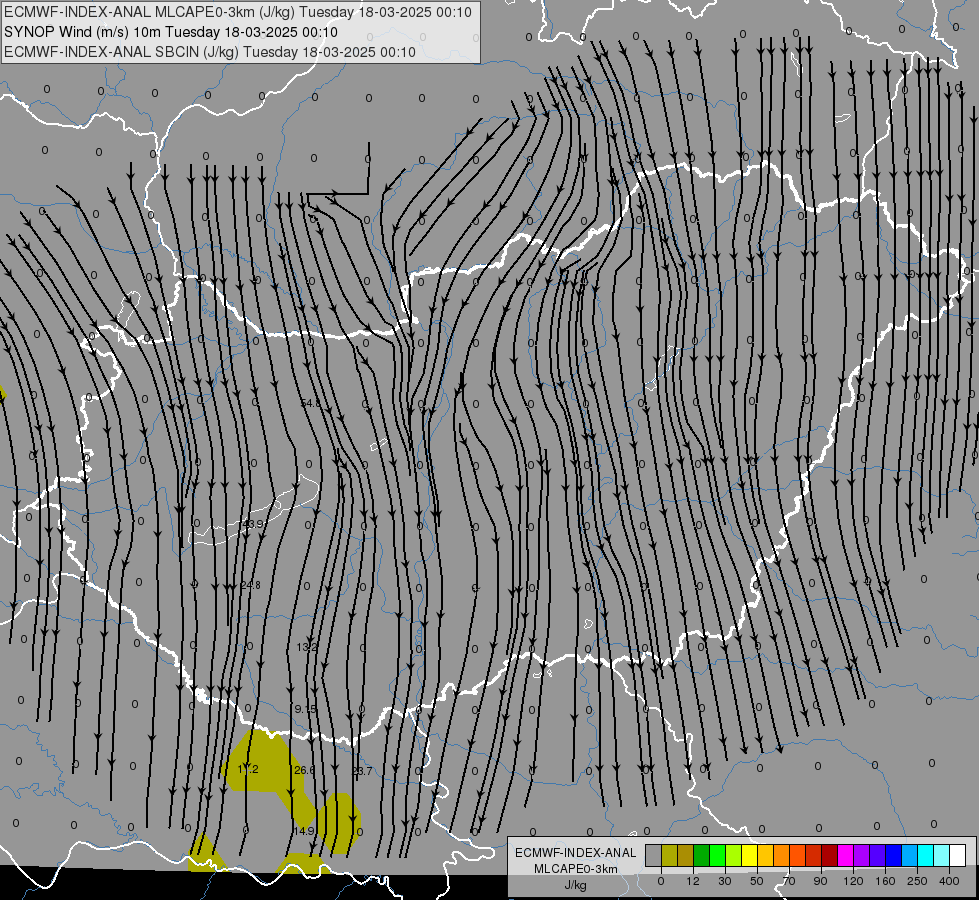Pick the magenta legend swatch
This screenshot has width=979, height=900.
click(x=846, y=855)
